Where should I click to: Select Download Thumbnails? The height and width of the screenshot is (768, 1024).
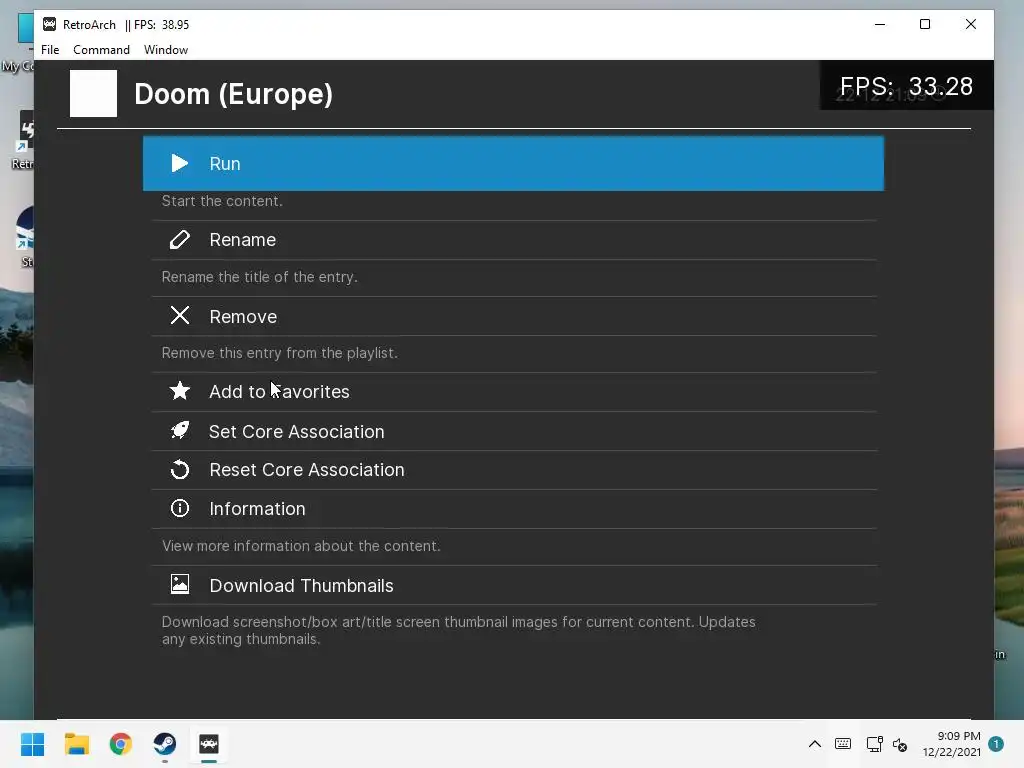[513, 585]
